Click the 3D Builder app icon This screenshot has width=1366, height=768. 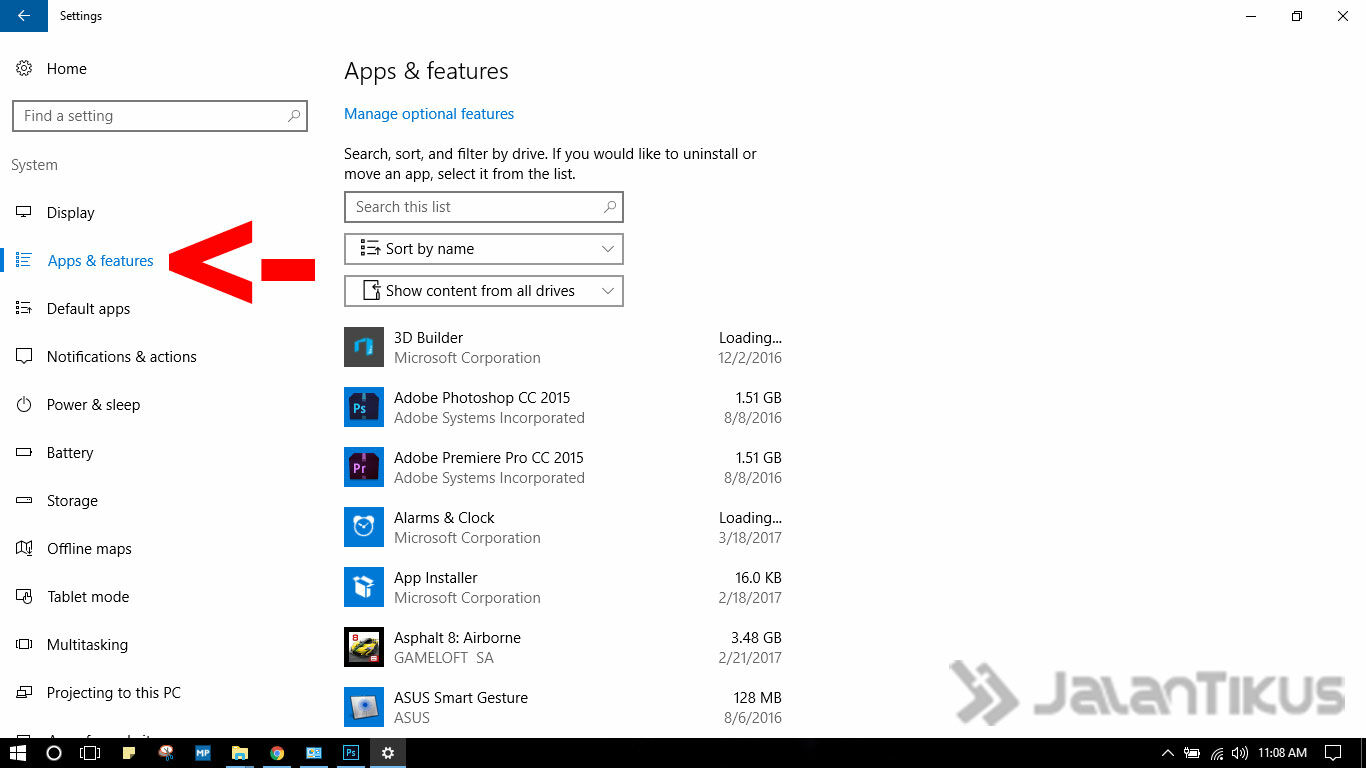click(x=364, y=347)
